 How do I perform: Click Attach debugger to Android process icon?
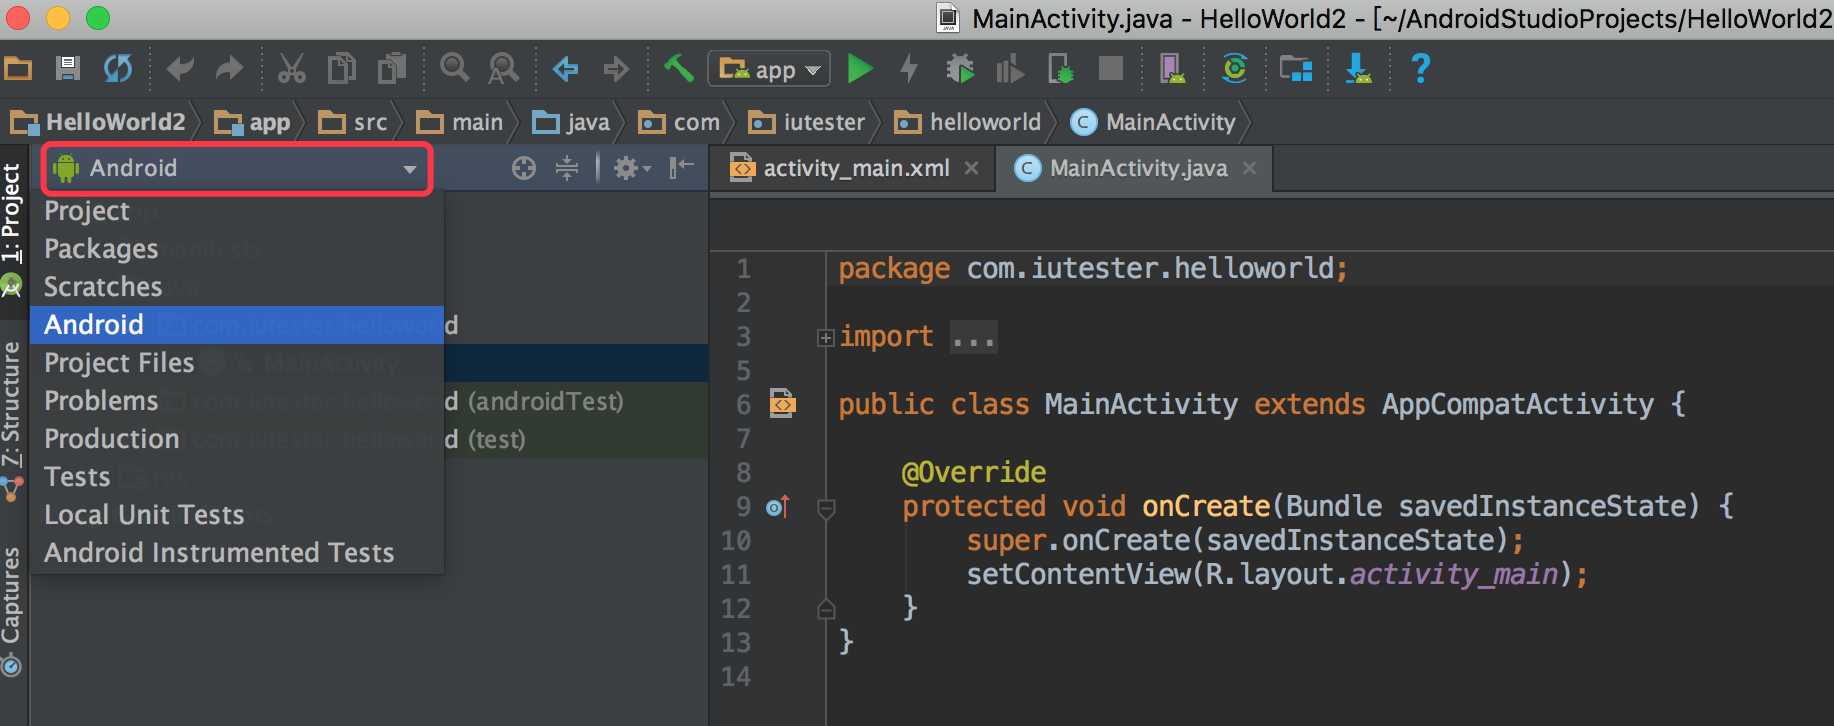[1061, 69]
